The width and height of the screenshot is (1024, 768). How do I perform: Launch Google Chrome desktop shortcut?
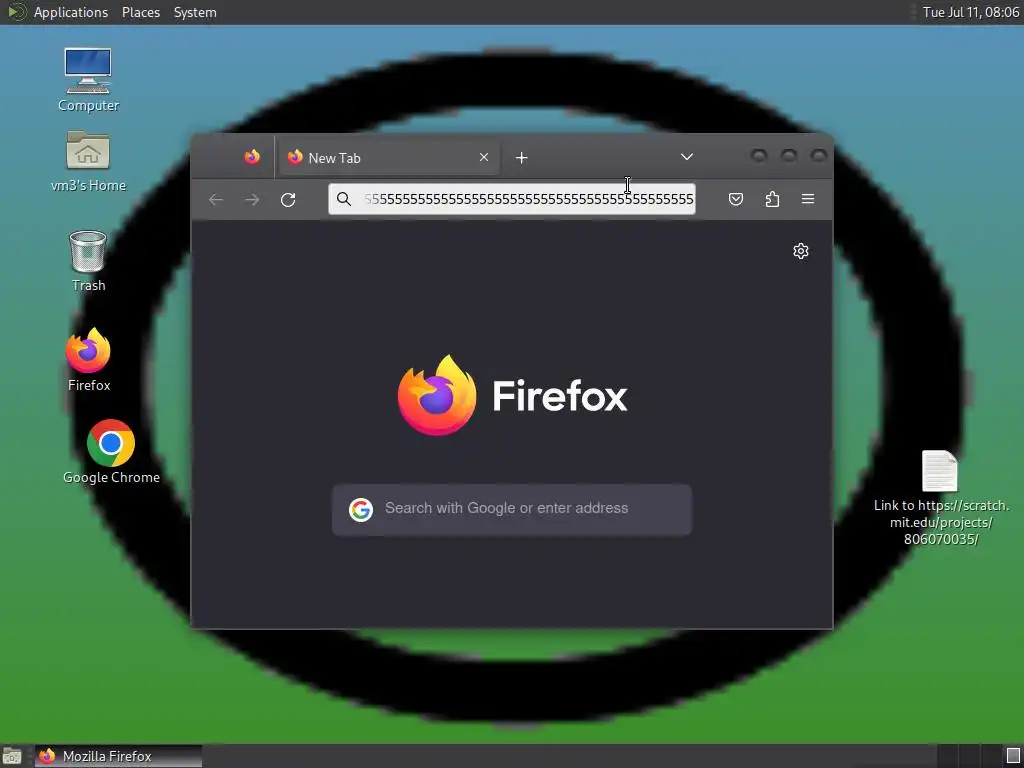tap(111, 452)
